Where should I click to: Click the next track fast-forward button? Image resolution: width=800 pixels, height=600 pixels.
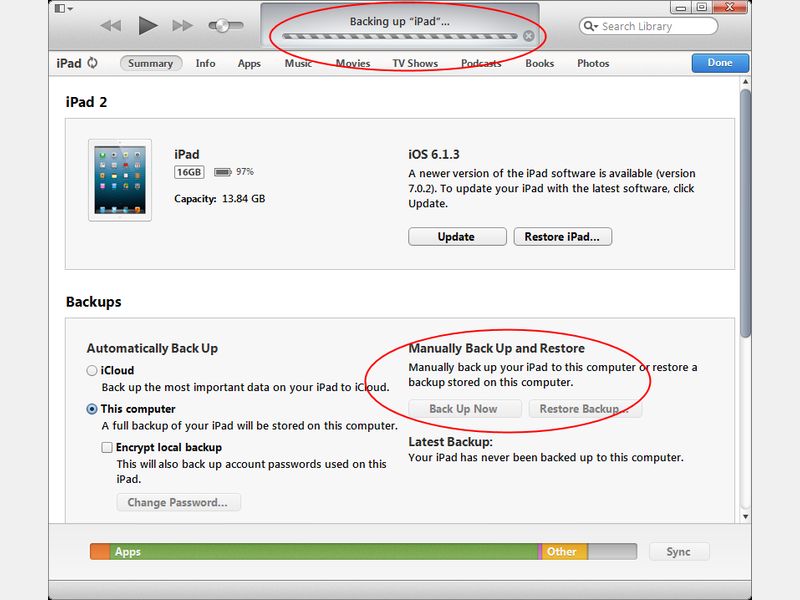point(182,26)
